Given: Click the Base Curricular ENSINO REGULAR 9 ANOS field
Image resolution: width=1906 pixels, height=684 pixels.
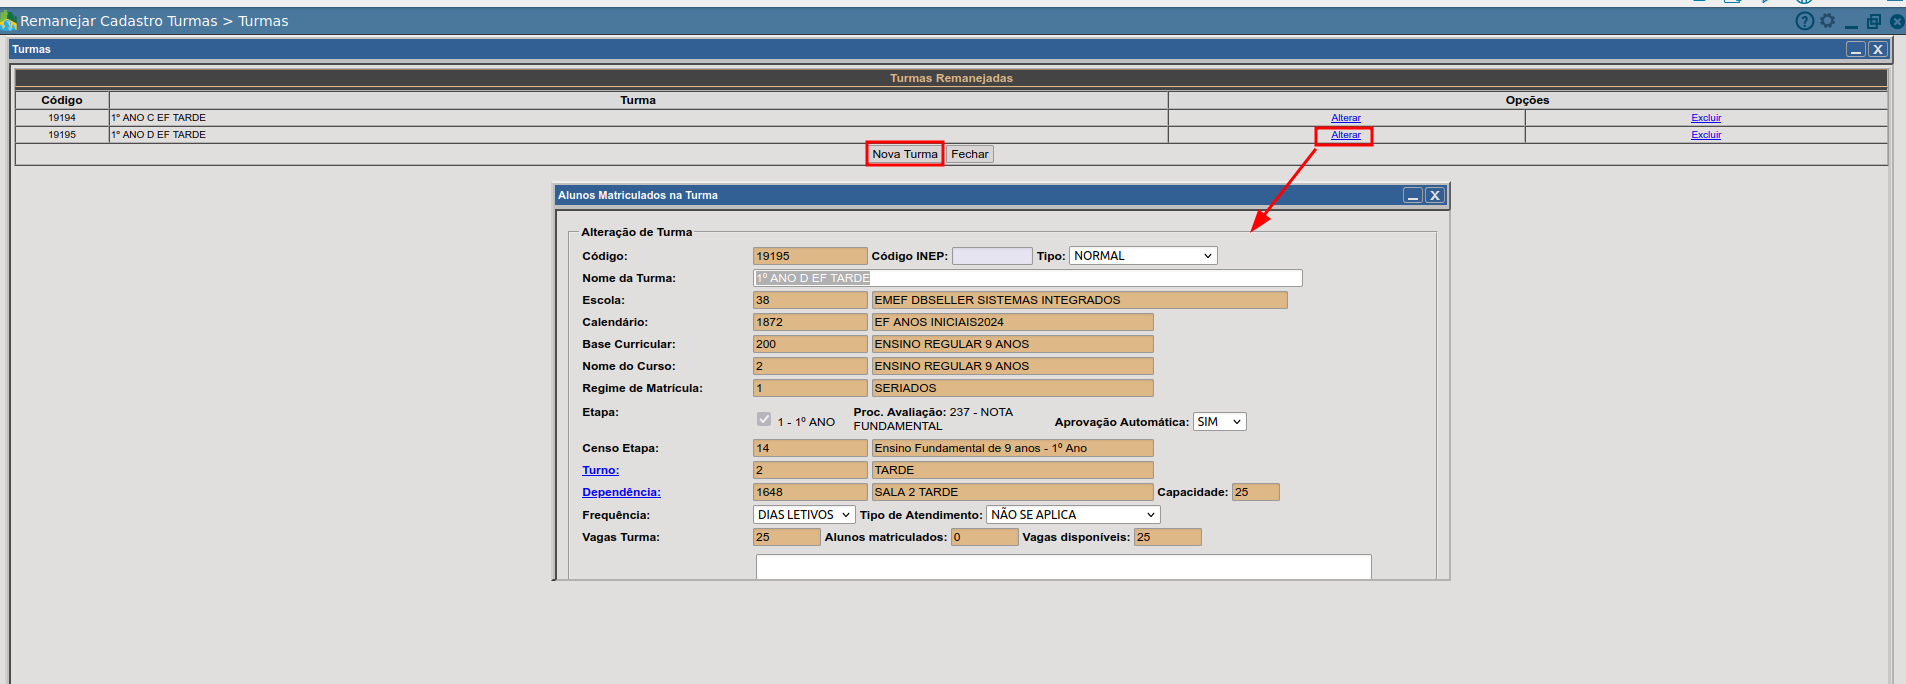Looking at the screenshot, I should click(x=1012, y=344).
